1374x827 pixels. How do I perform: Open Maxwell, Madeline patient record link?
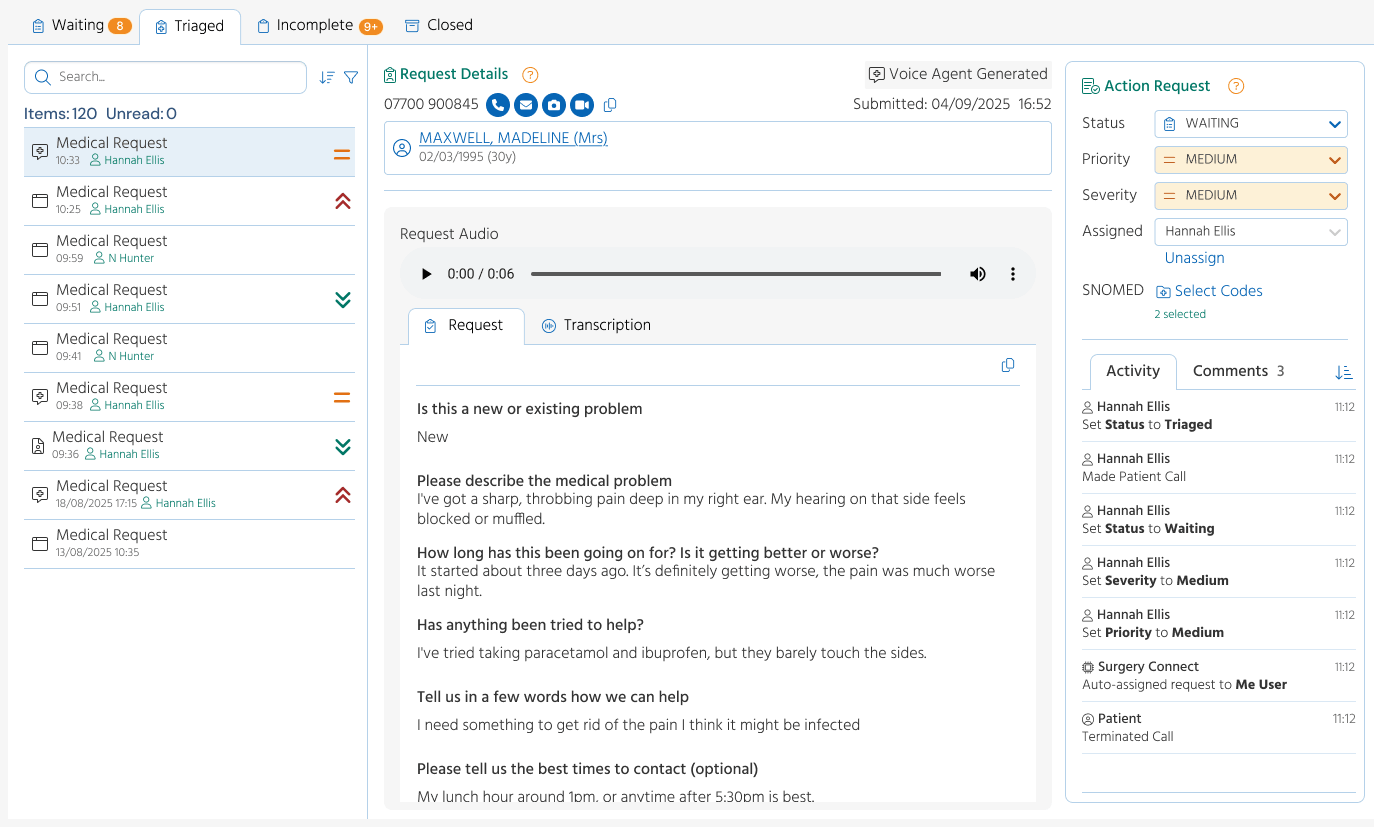(513, 139)
